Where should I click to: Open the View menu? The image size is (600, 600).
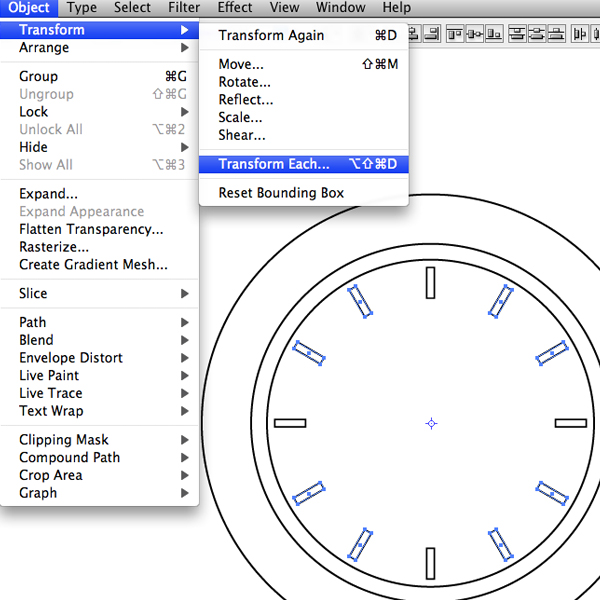(x=284, y=8)
